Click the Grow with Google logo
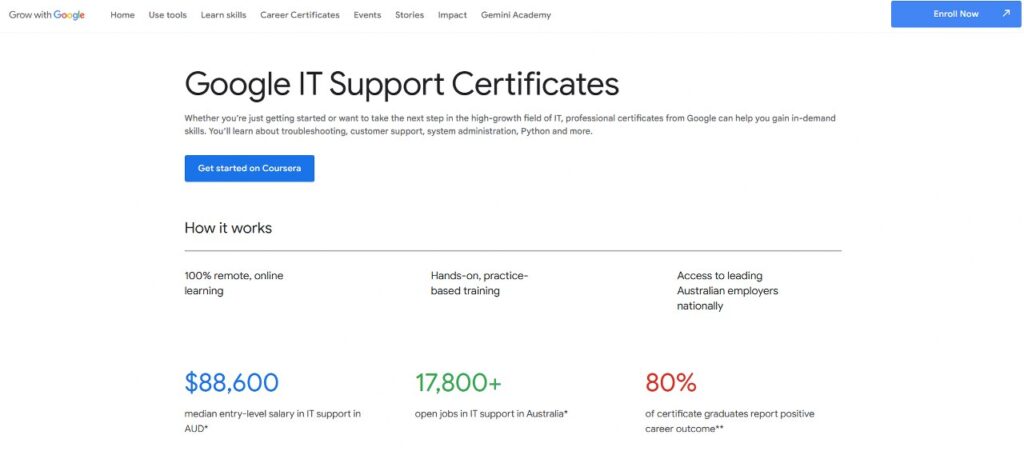1024x455 pixels. tap(46, 15)
